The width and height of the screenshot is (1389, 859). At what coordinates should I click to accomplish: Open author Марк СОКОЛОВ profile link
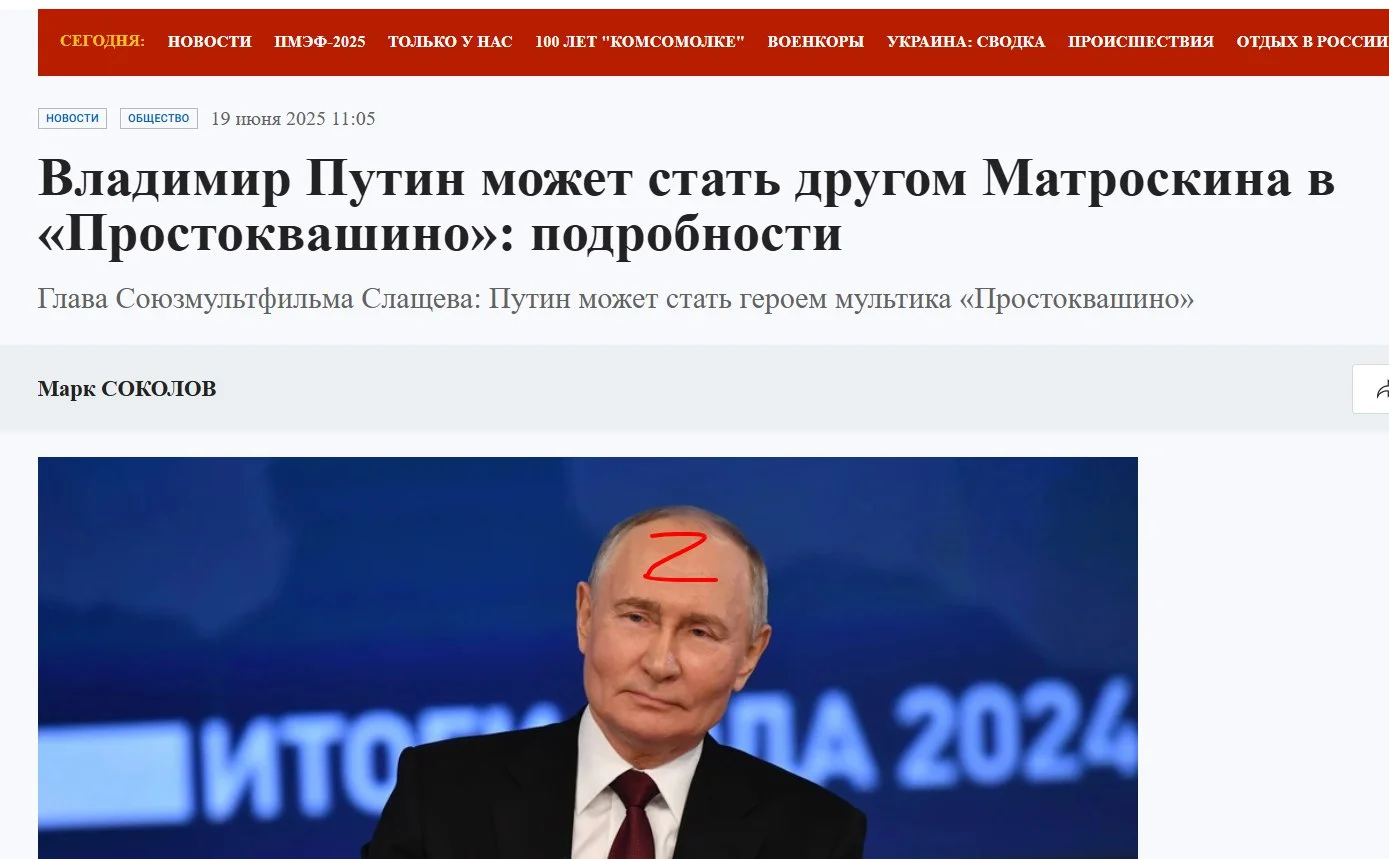(127, 389)
